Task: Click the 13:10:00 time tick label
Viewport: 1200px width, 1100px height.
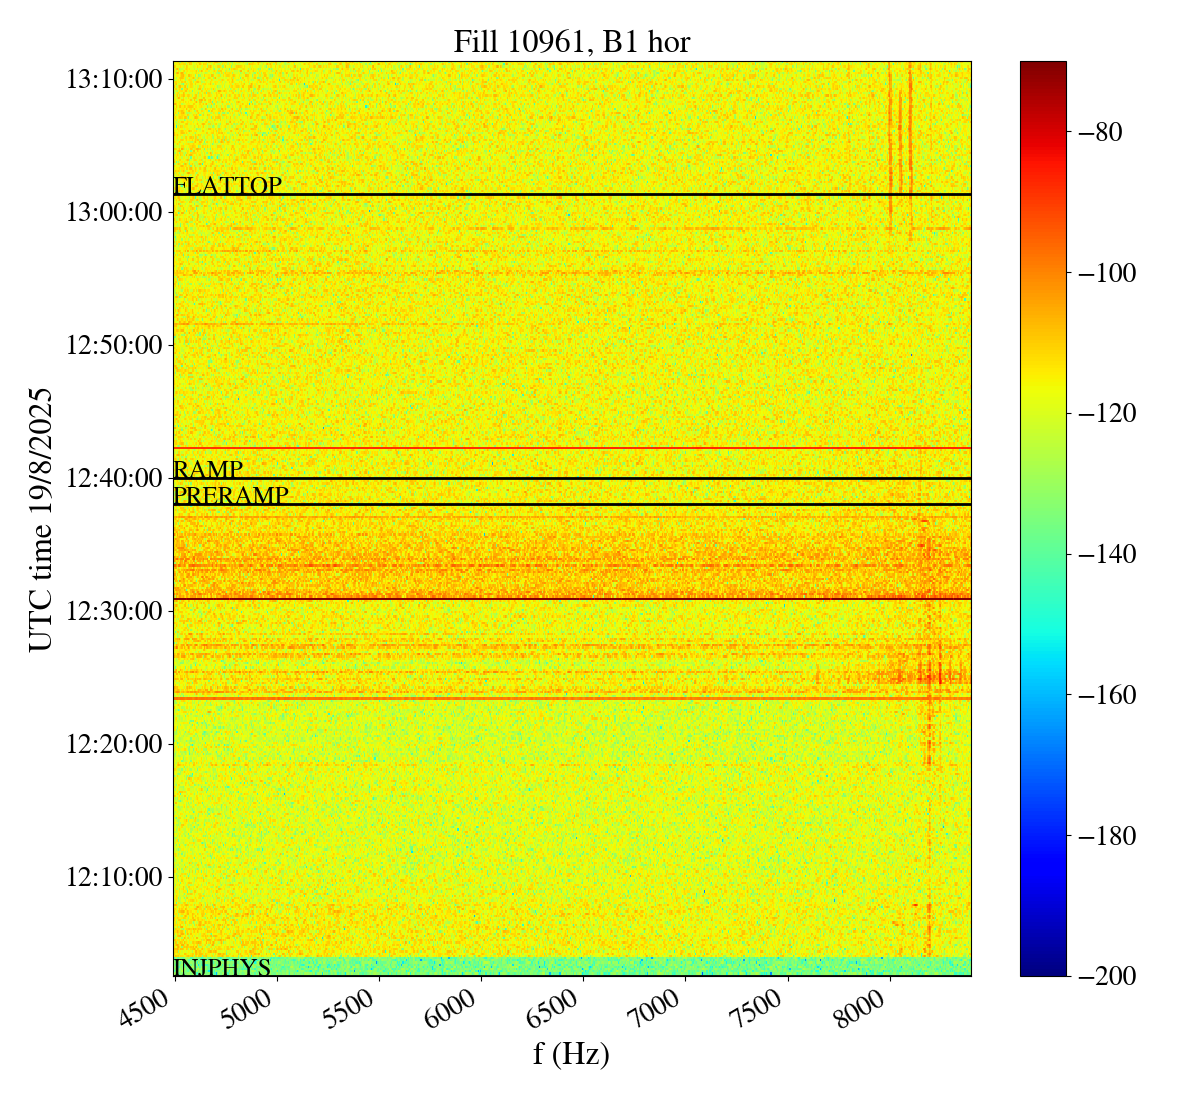Action: coord(114,79)
